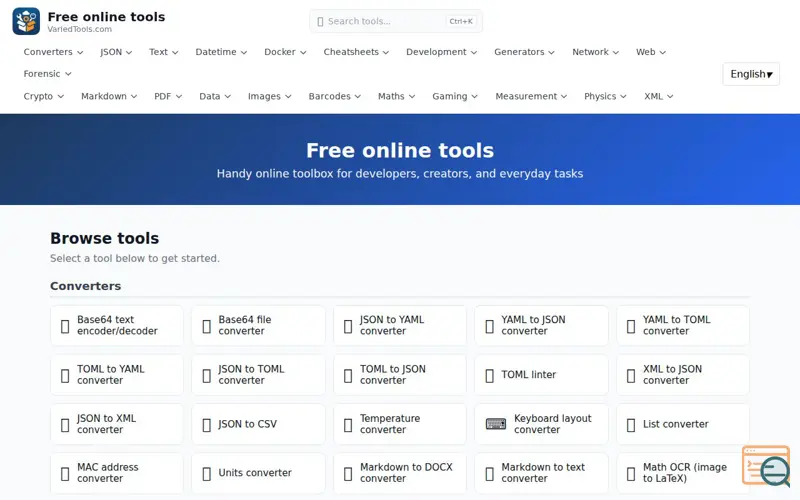Screen dimensions: 800x500
Task: Click icon beside Markdown to text converter
Action: click(489, 473)
